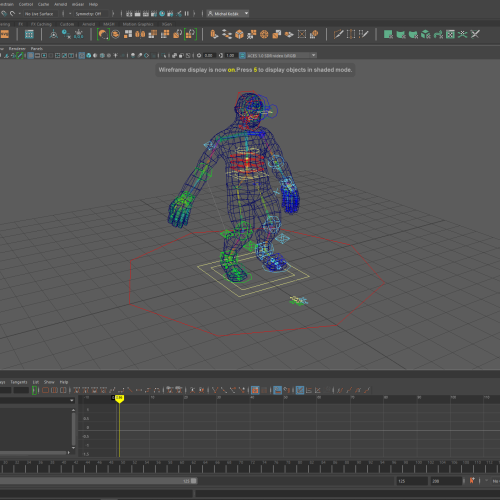The width and height of the screenshot is (500, 500).
Task: Toggle the view transform button beside ACES dropdown
Action: [242, 55]
